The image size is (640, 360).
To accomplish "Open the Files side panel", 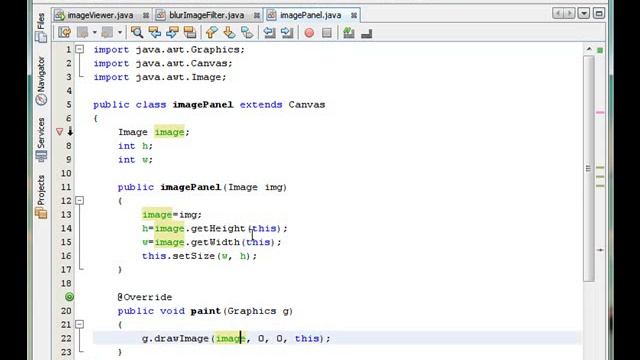I will tap(41, 28).
